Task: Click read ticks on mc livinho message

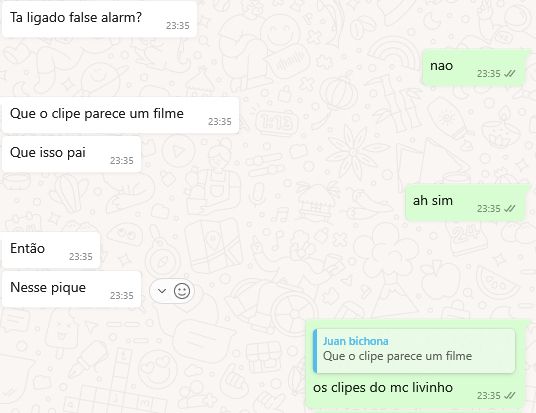Action: 509,396
